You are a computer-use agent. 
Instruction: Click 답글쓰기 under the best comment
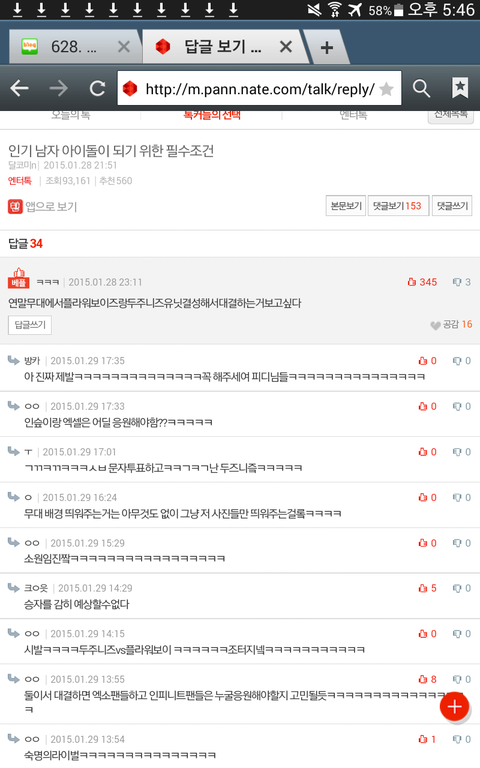click(30, 325)
